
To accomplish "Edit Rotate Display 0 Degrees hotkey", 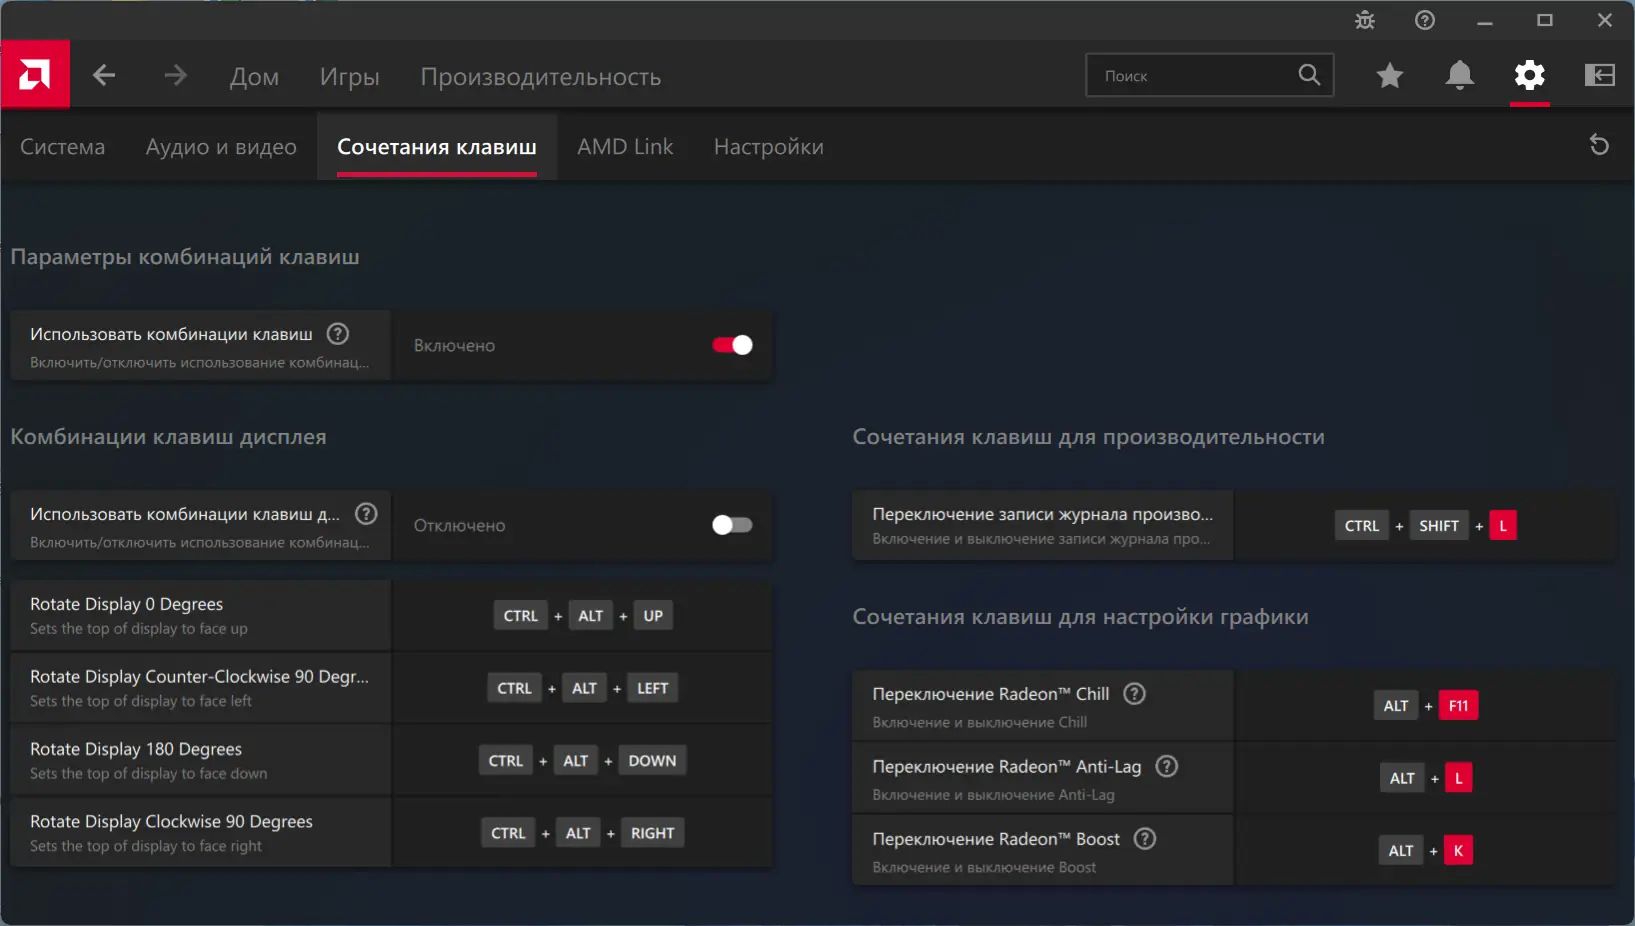I will point(583,616).
